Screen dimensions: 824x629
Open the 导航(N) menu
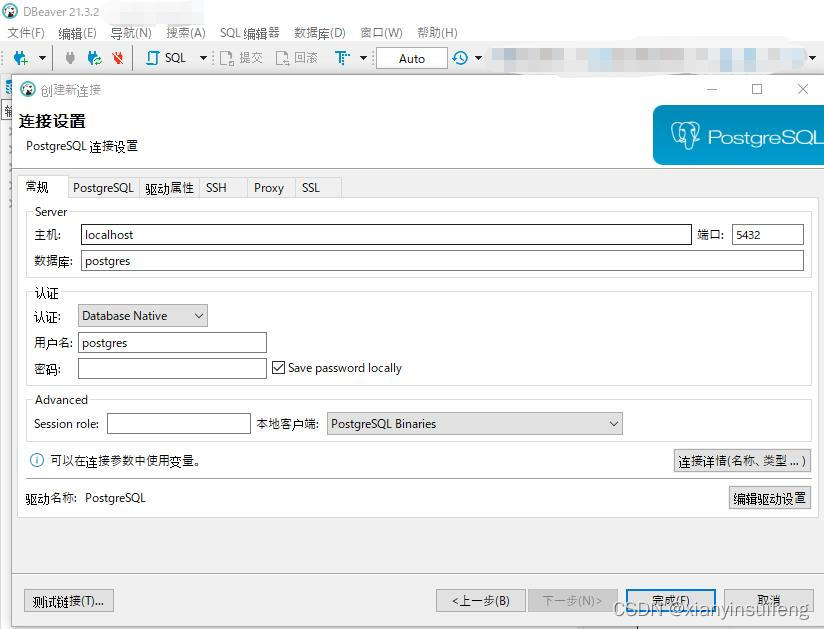click(131, 33)
